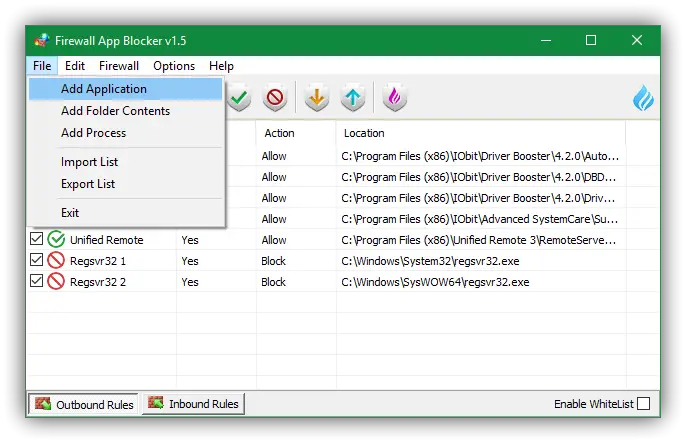
Task: Switch to the Outbound Rules tab
Action: click(x=84, y=404)
